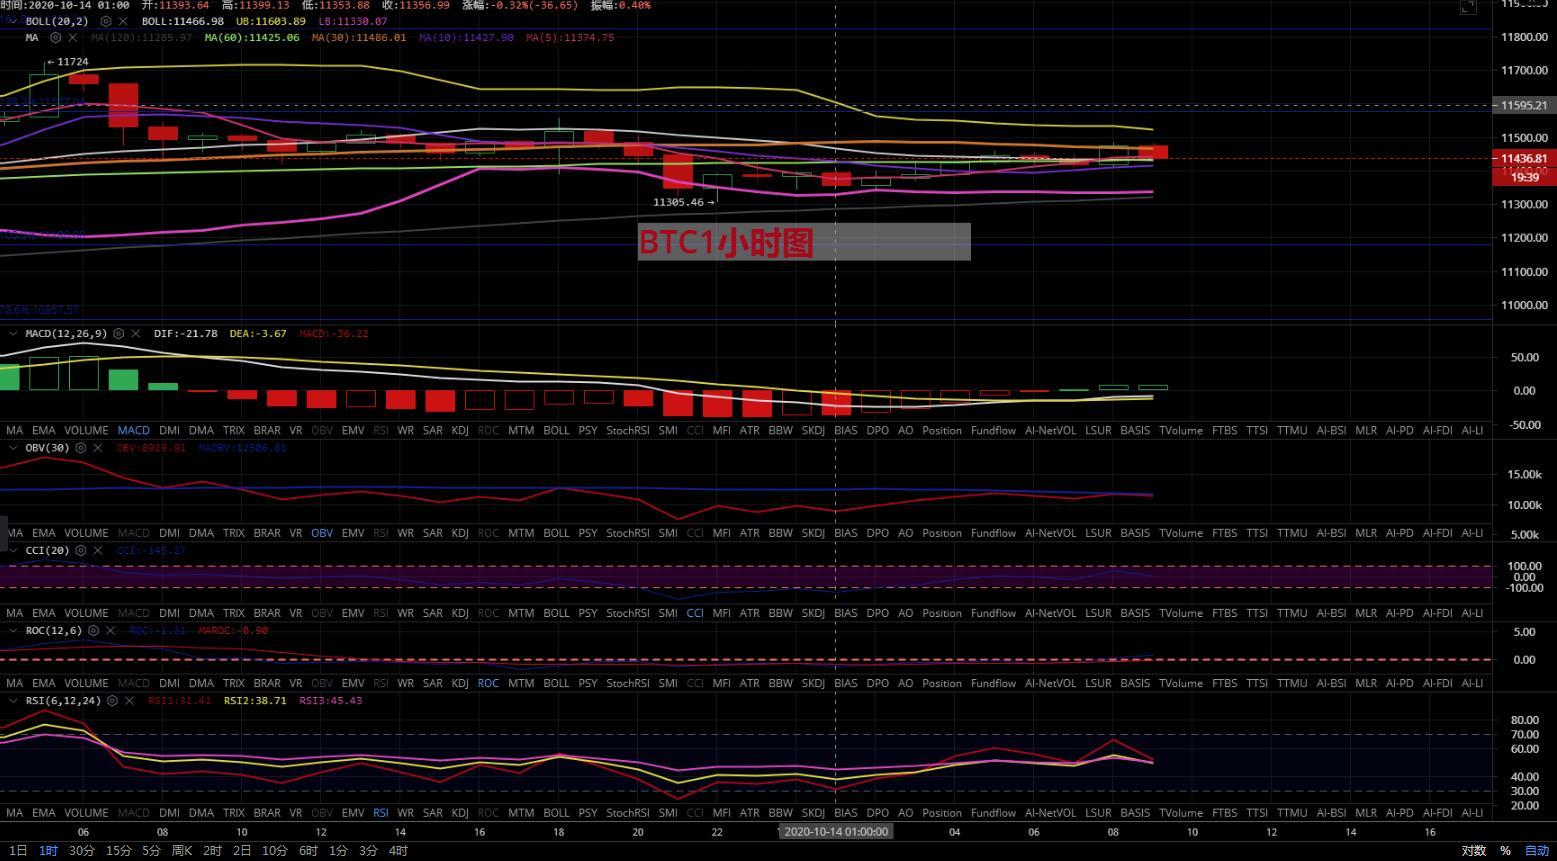Close the MACD indicator panel
This screenshot has height=861, width=1557.
point(135,334)
